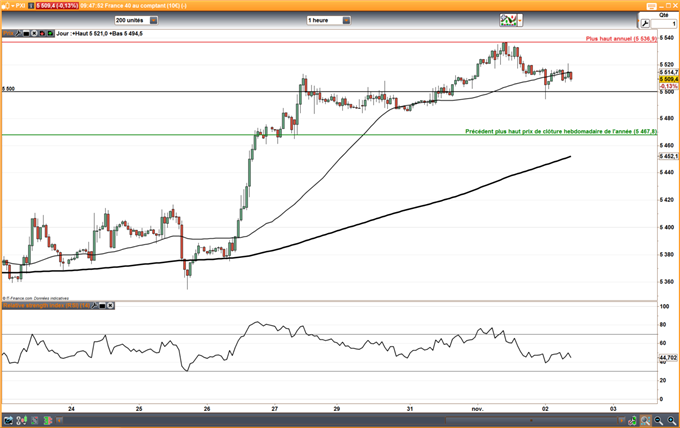Viewport: 680px width, 428px height.
Task: Click the yellow 5 509,4 current price tag
Action: [669, 79]
